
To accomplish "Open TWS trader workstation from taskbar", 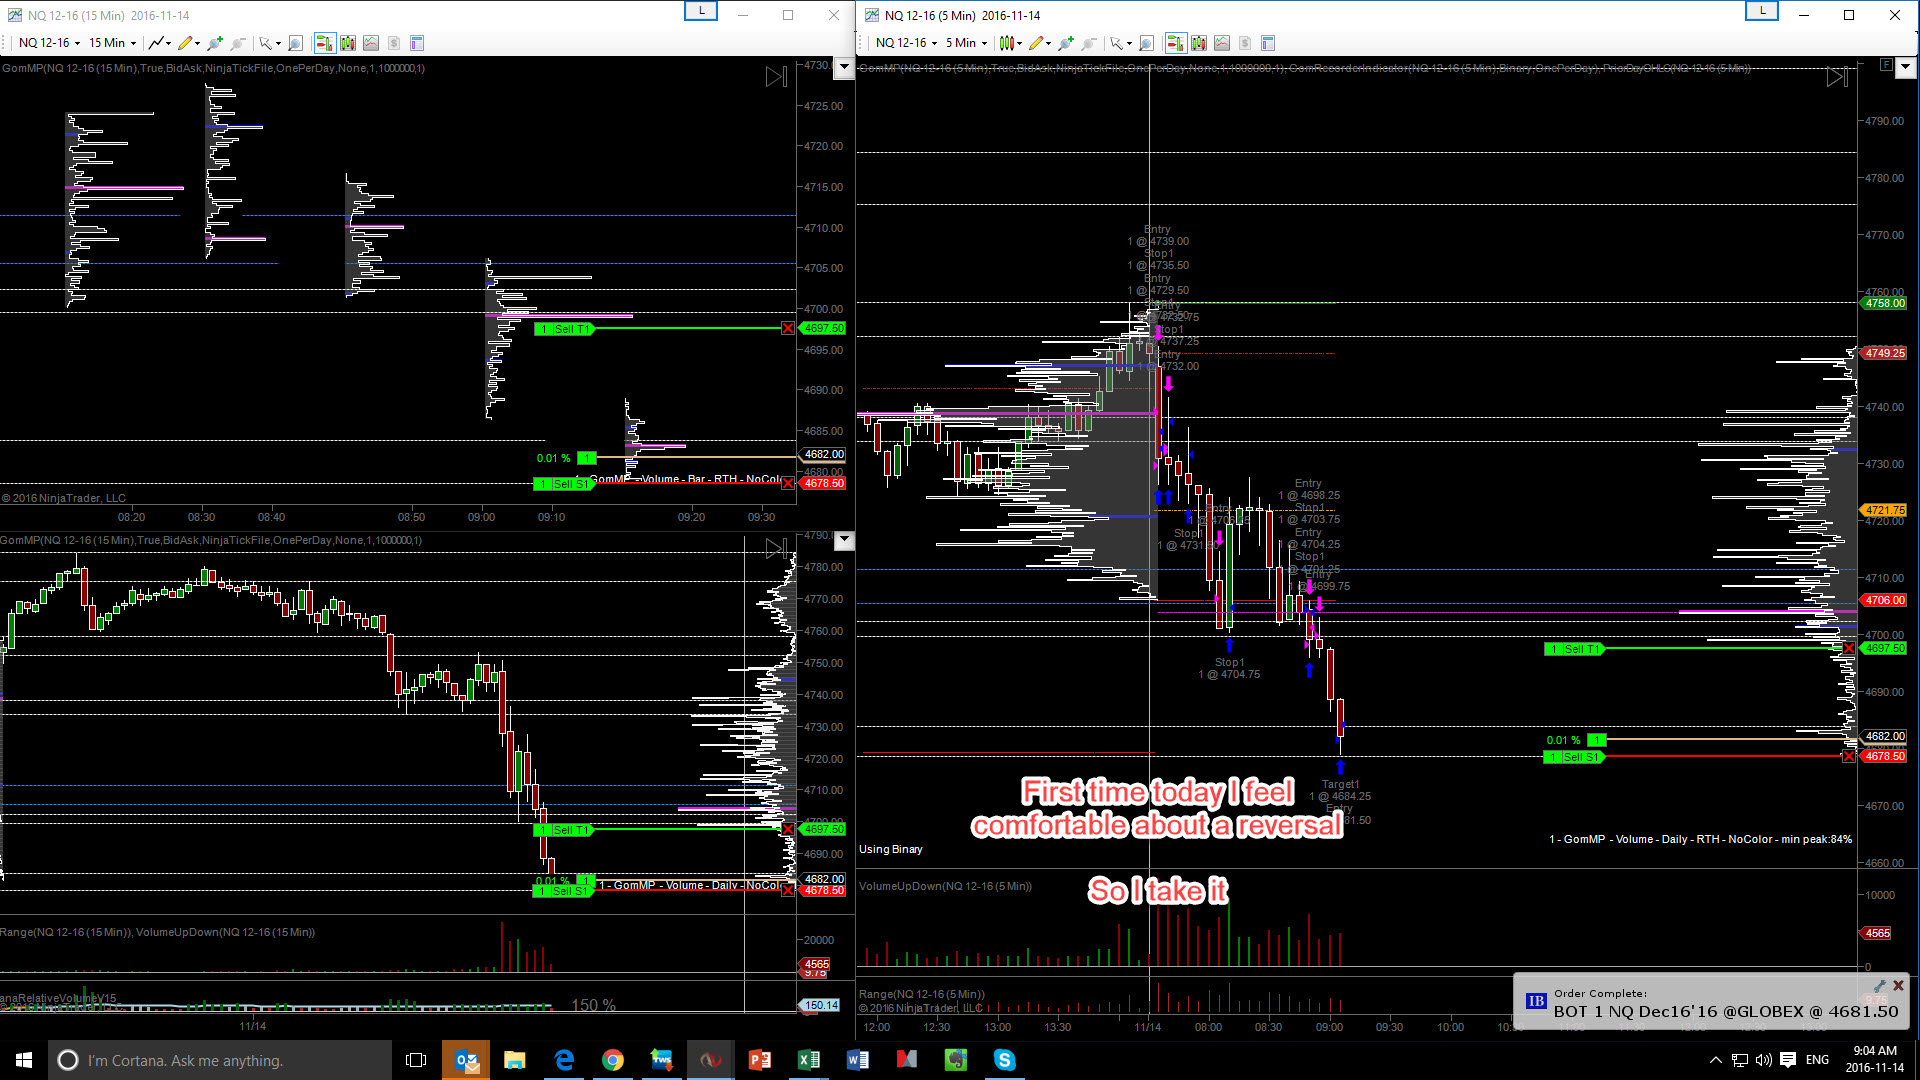I will (662, 1060).
